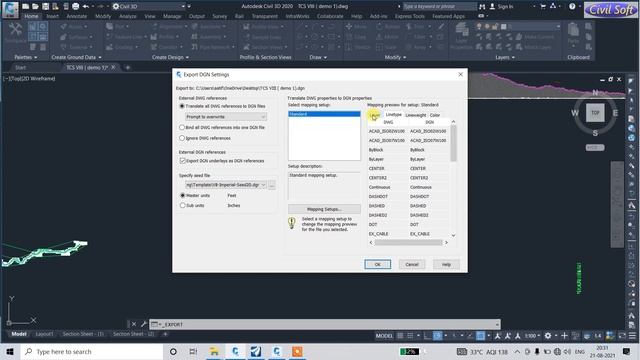Expand the Modify panel dropdown
640x360 pixels.
395,58
